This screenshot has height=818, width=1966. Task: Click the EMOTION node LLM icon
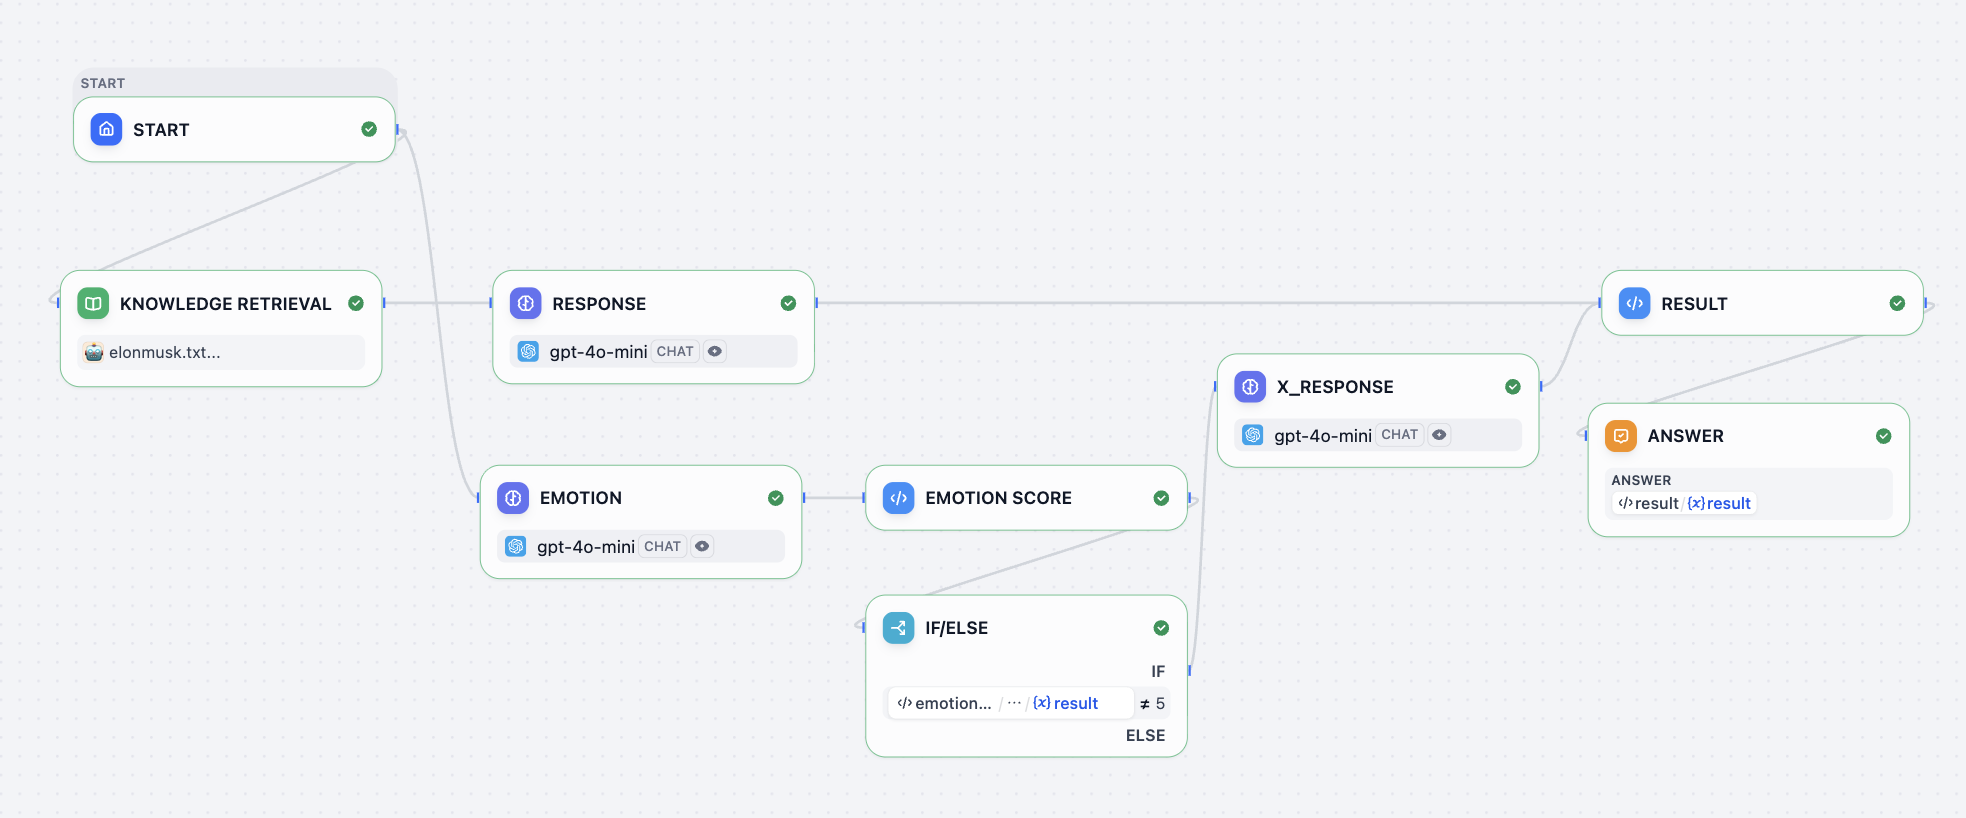pyautogui.click(x=513, y=498)
